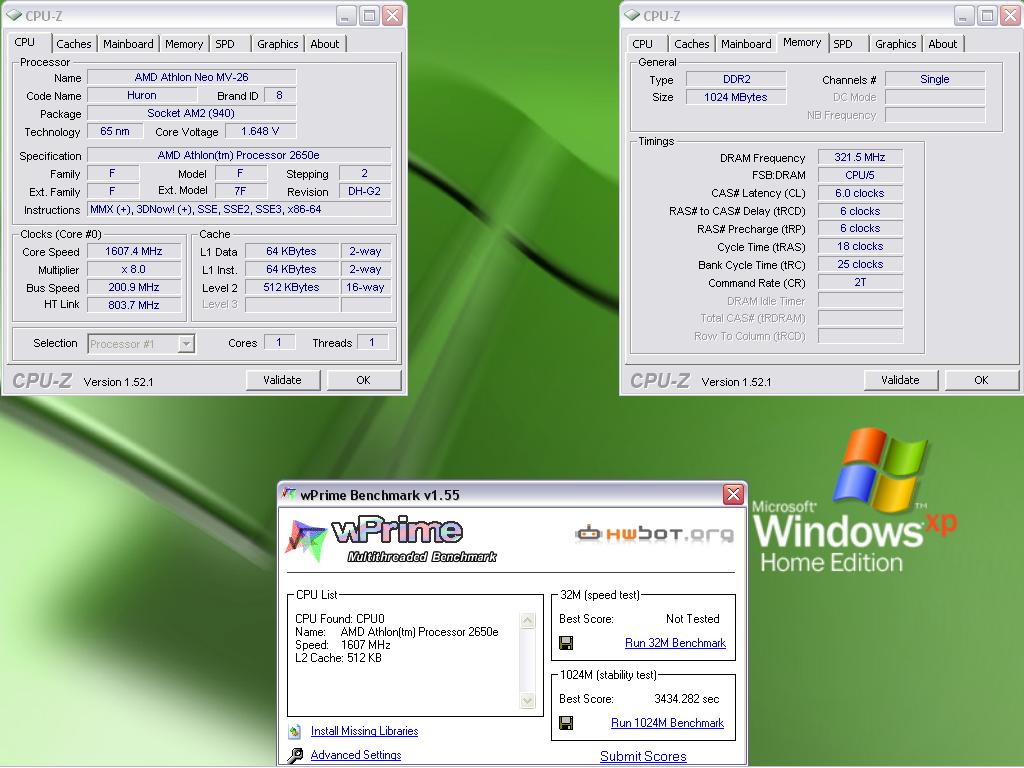The width and height of the screenshot is (1024, 768).
Task: Click the save icon under 32M speed test
Action: 566,643
